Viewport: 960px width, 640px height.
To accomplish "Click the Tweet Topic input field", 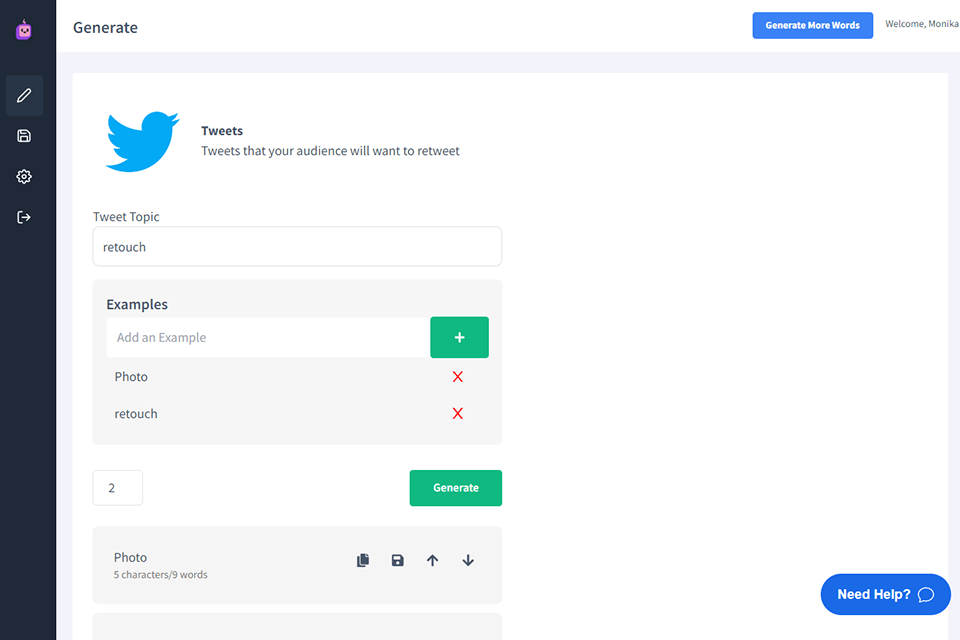I will pos(297,247).
